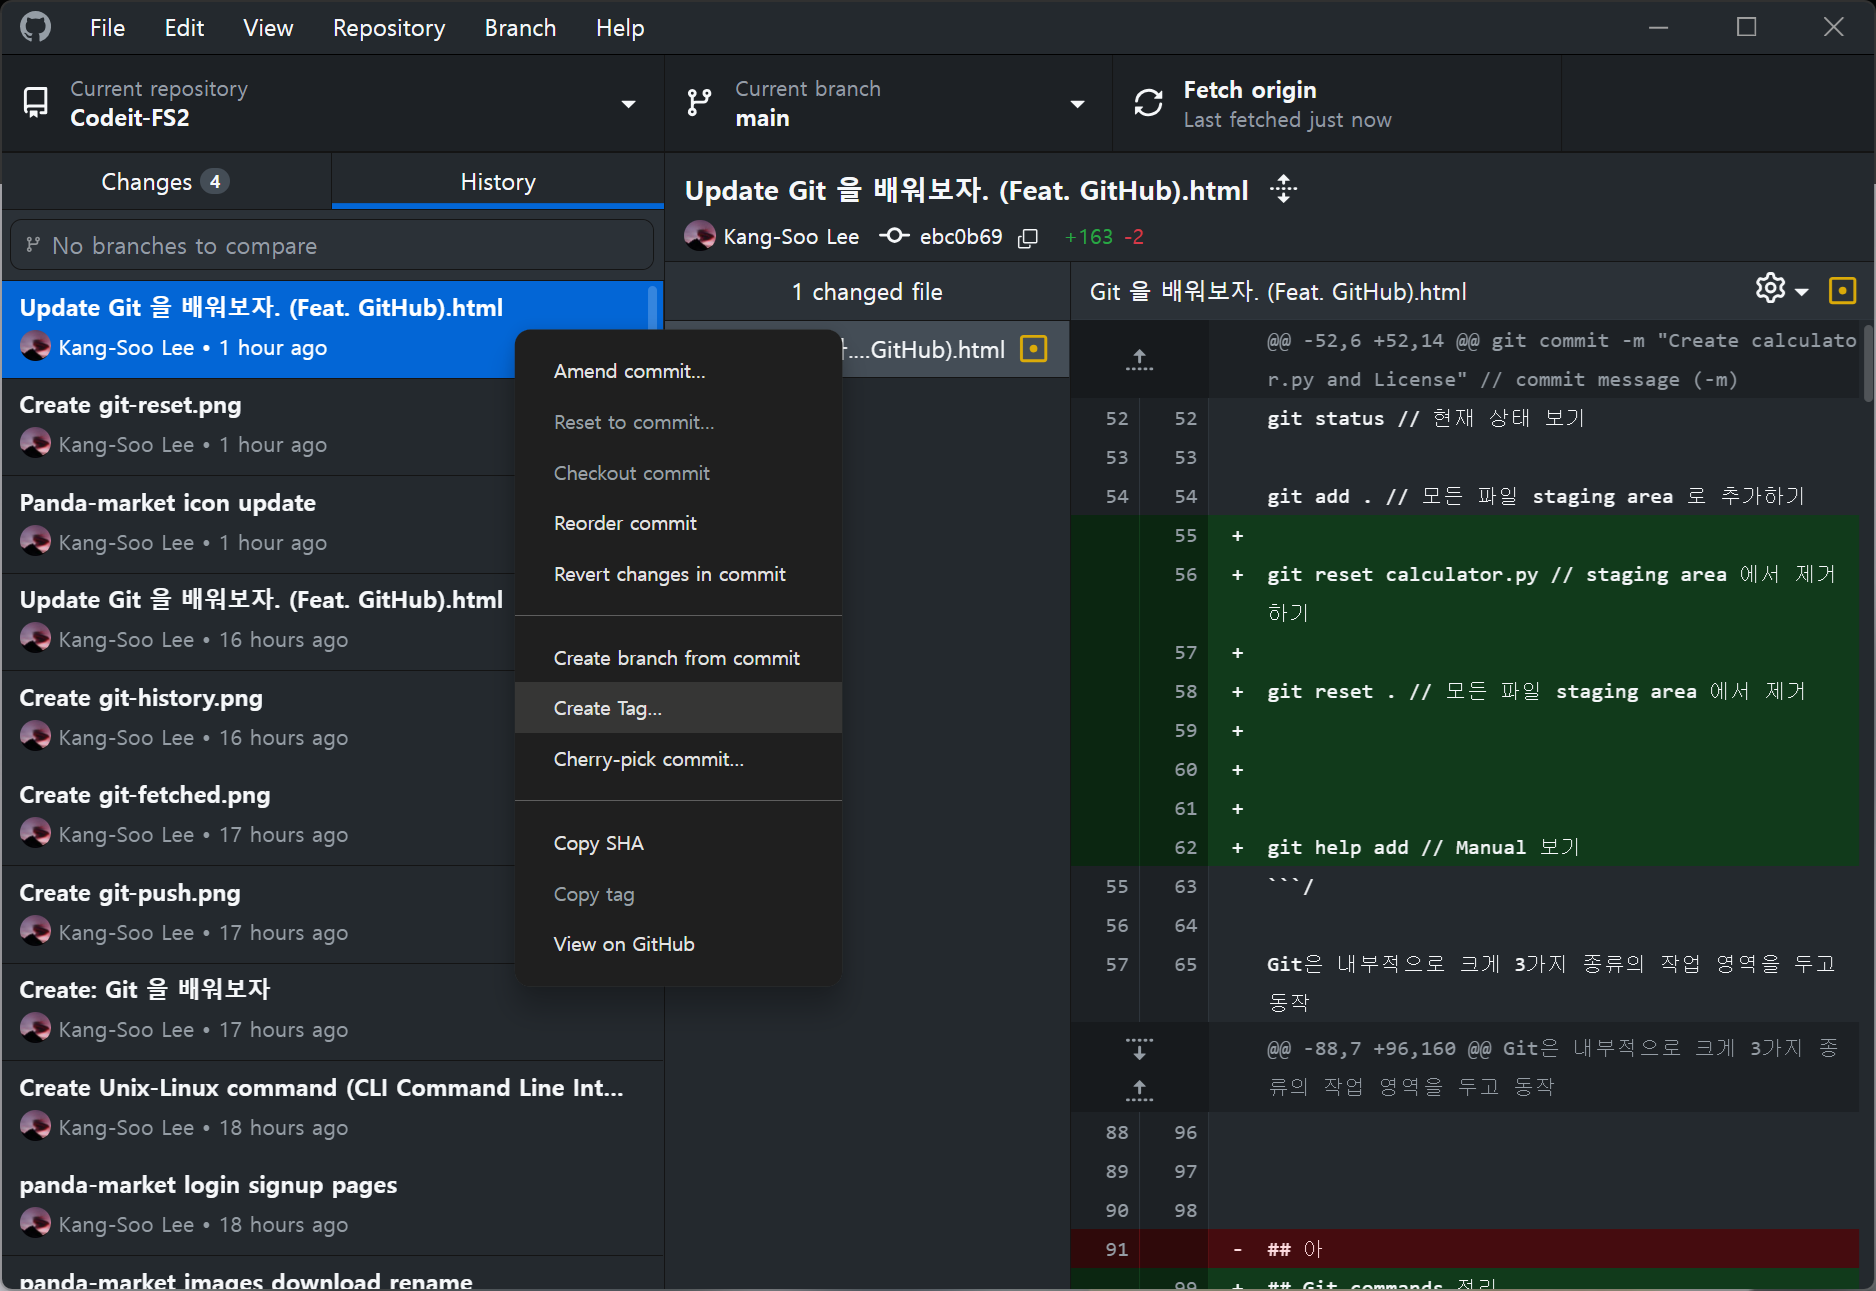1876x1291 pixels.
Task: Click the Changes count badge 4
Action: (215, 182)
